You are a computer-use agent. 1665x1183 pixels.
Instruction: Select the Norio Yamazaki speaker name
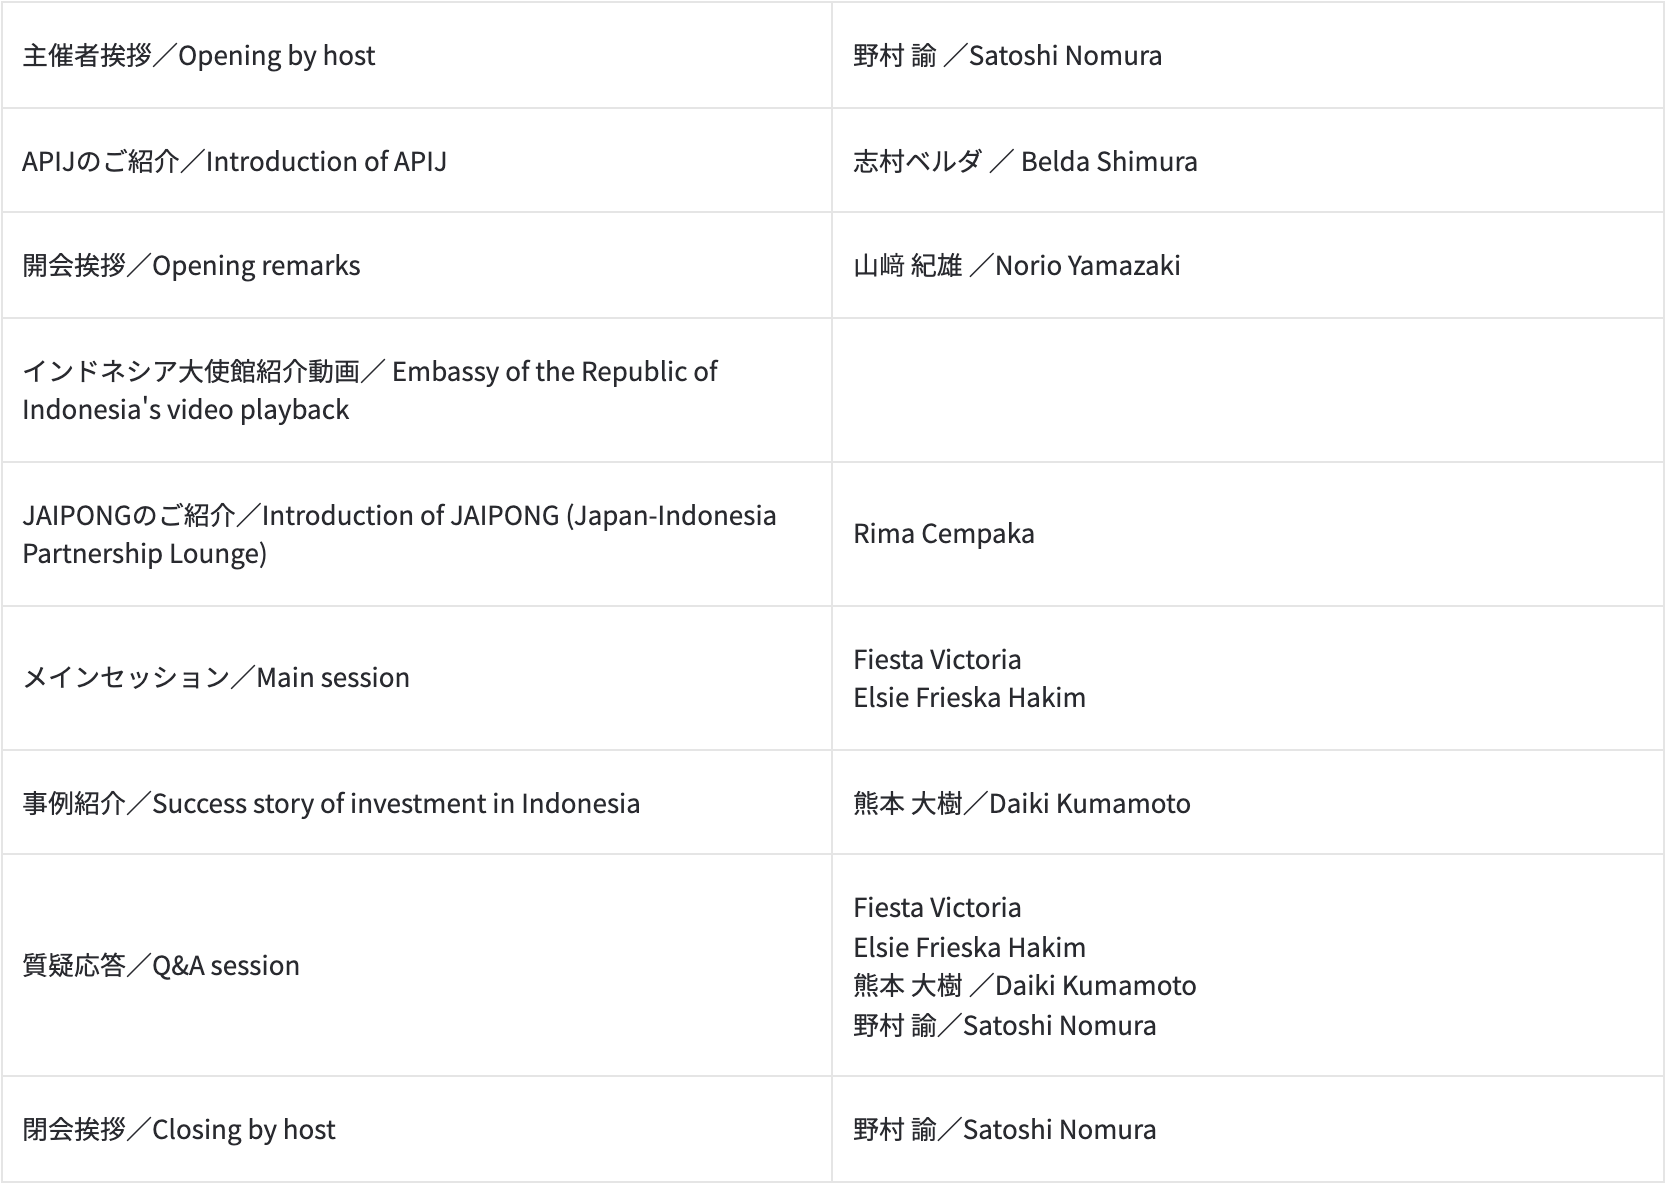pos(1016,266)
